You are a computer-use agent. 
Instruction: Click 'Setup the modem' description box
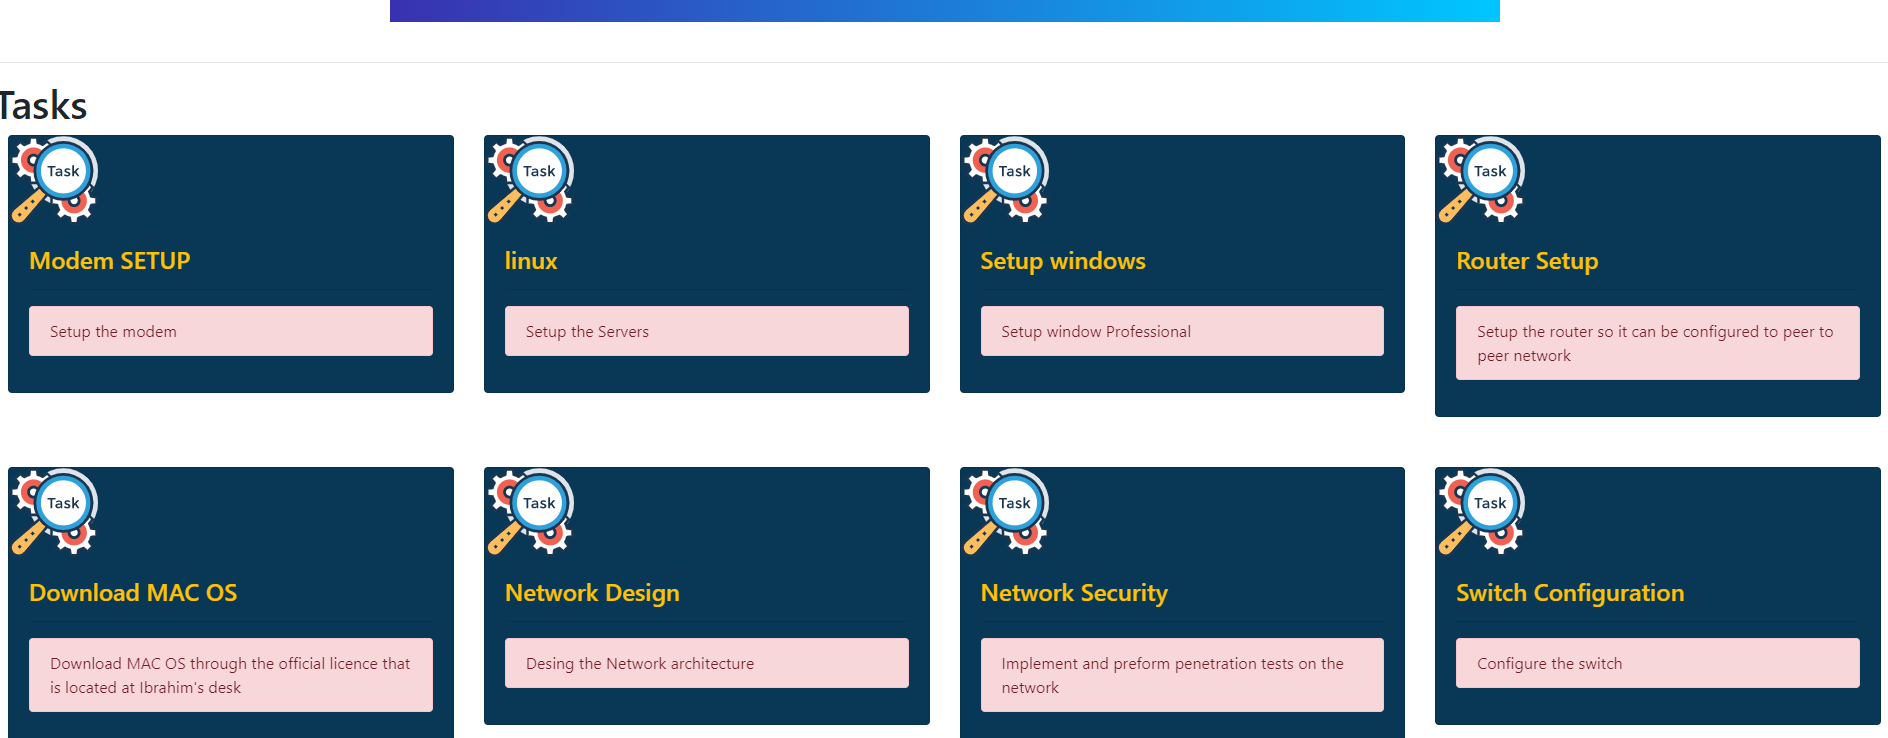click(231, 331)
